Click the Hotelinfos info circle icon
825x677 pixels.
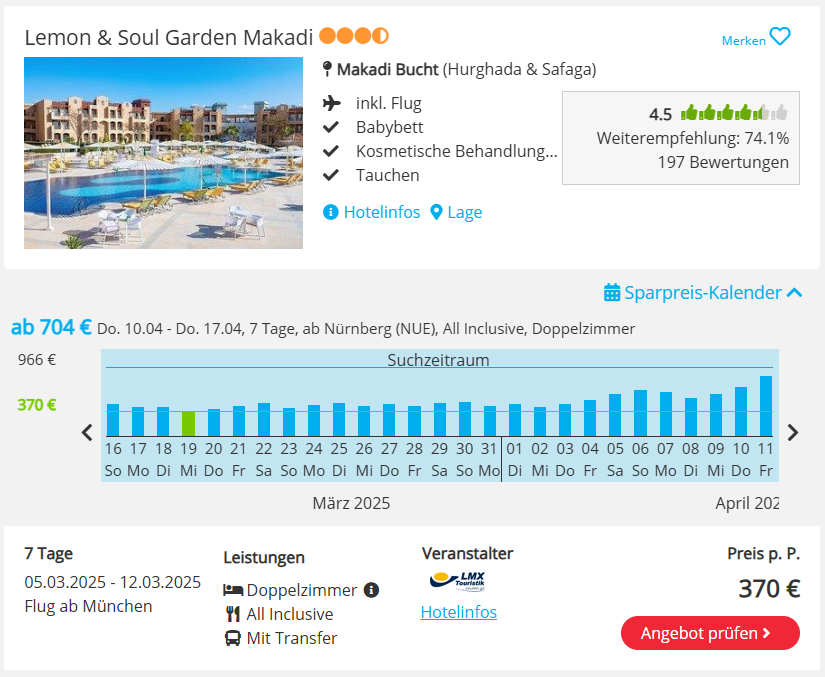(x=330, y=212)
